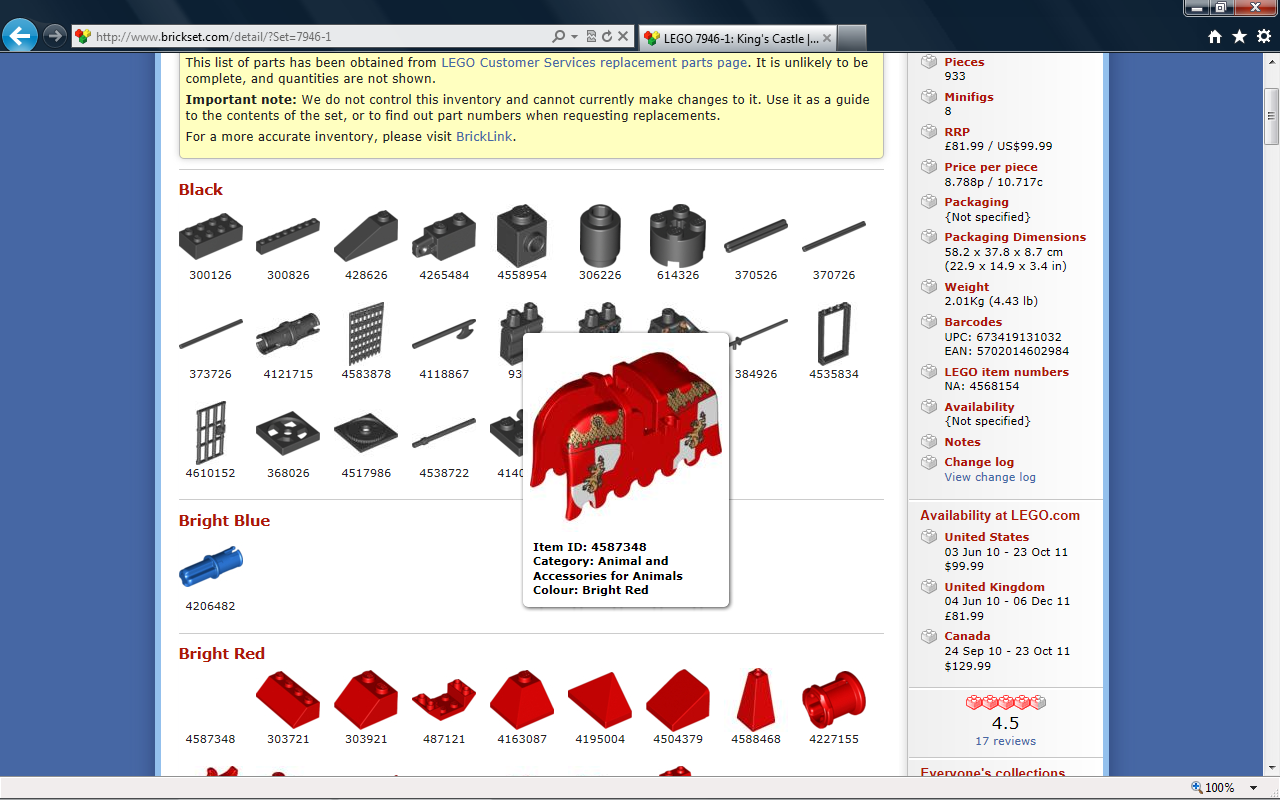Open browser Tools gear icon
The height and width of the screenshot is (800, 1280).
point(1263,36)
